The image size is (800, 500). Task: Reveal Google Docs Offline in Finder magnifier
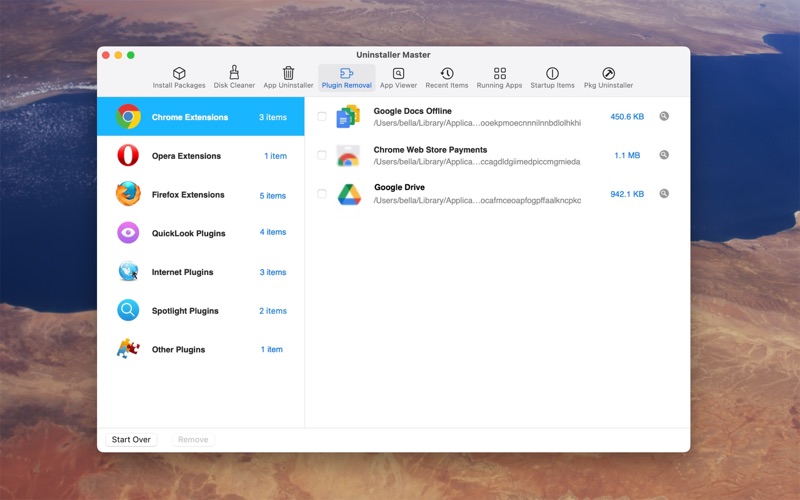[x=664, y=116]
